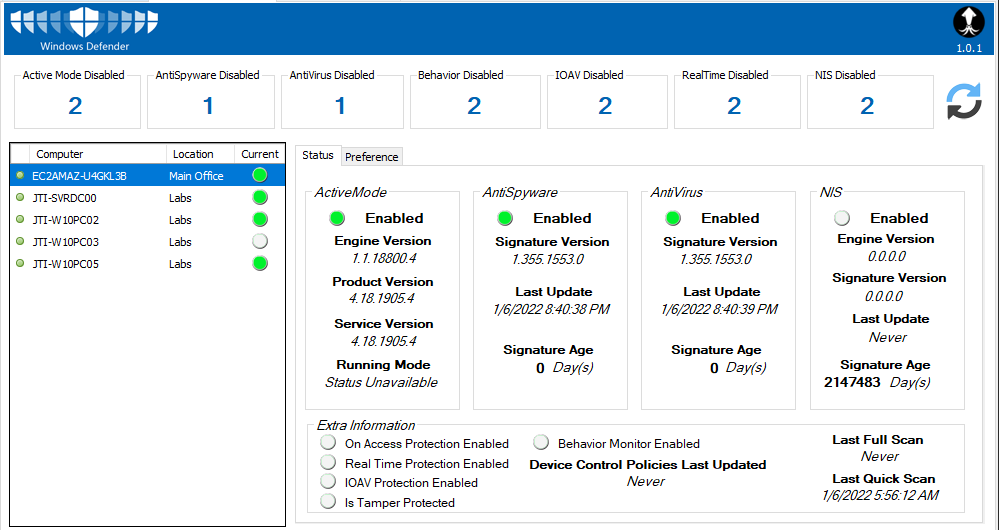The image size is (999, 530).
Task: Click the Labs location for JTI-SVRDC00
Action: pos(180,198)
